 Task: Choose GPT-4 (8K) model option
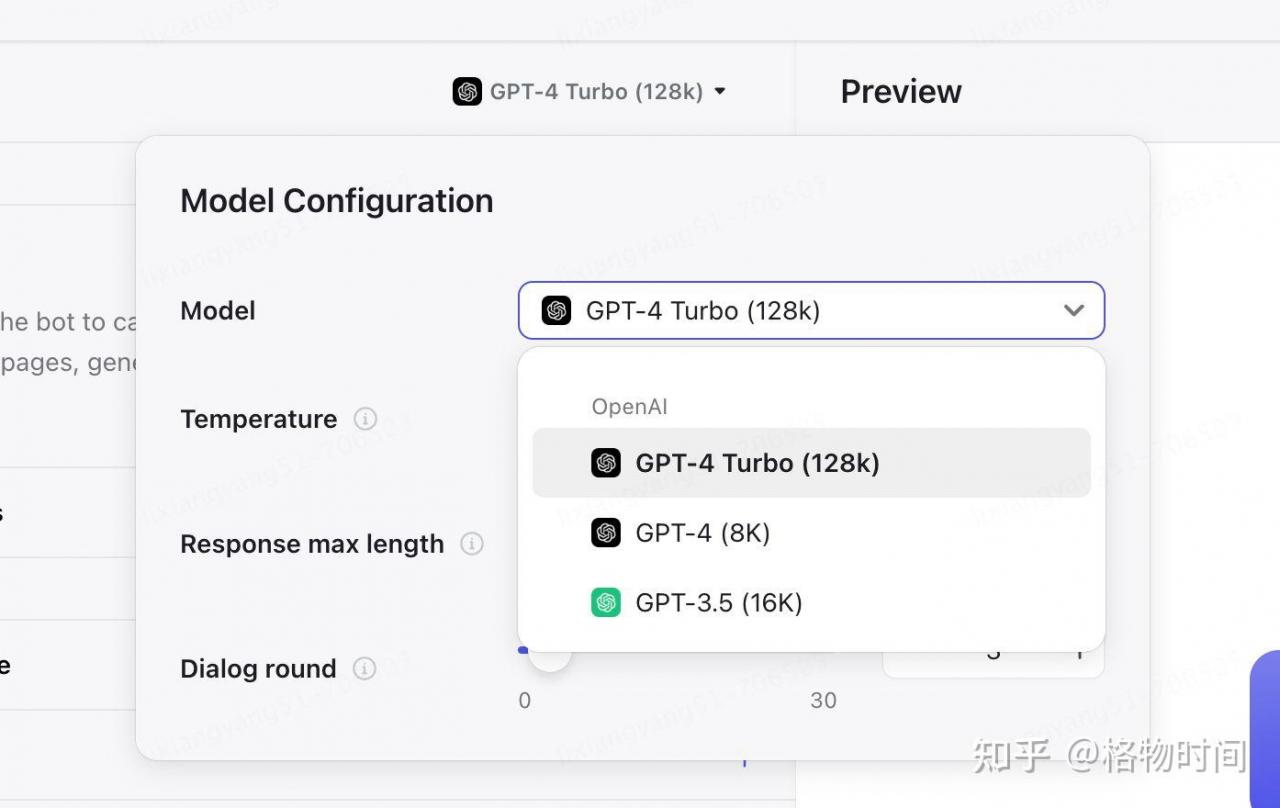[x=811, y=533]
